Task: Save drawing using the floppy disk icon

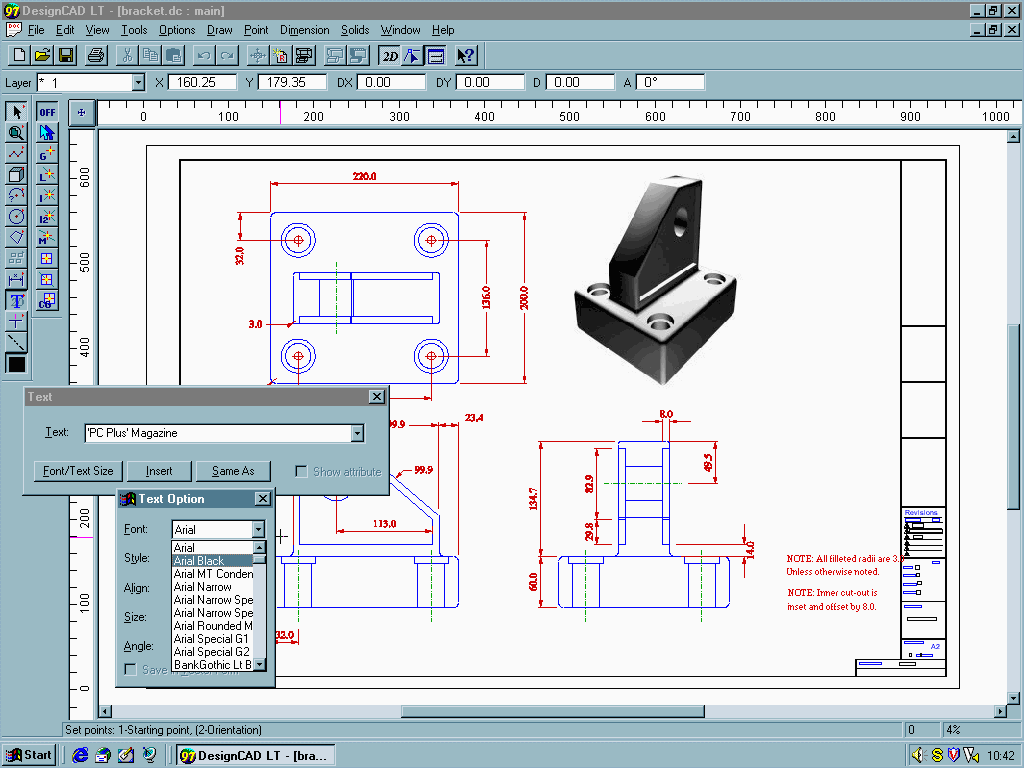Action: point(66,56)
